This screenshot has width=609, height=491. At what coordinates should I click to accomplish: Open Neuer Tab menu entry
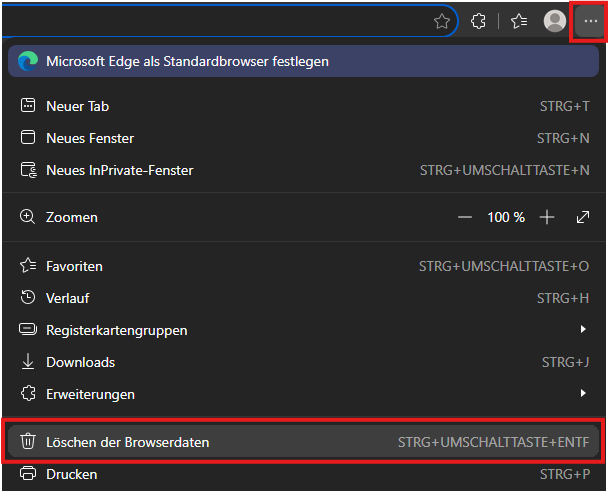304,106
